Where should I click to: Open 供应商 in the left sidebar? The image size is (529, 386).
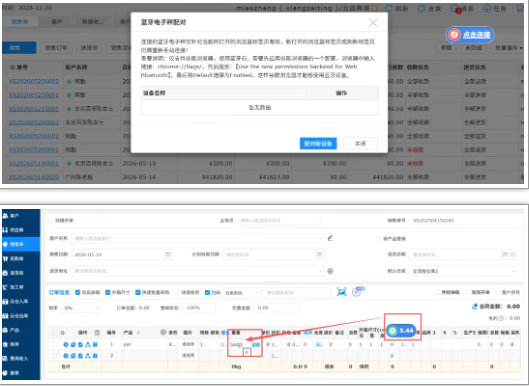pos(20,230)
